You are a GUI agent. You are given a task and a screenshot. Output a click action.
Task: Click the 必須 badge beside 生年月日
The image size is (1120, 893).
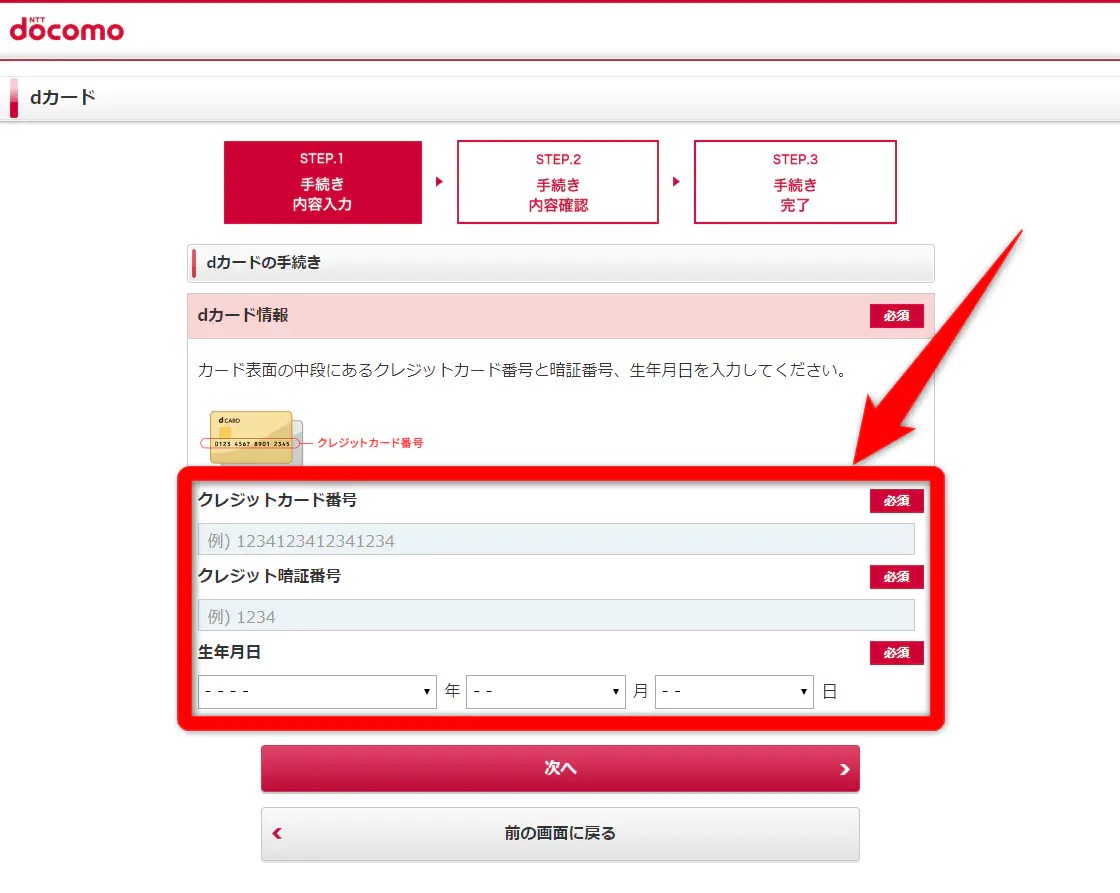896,653
